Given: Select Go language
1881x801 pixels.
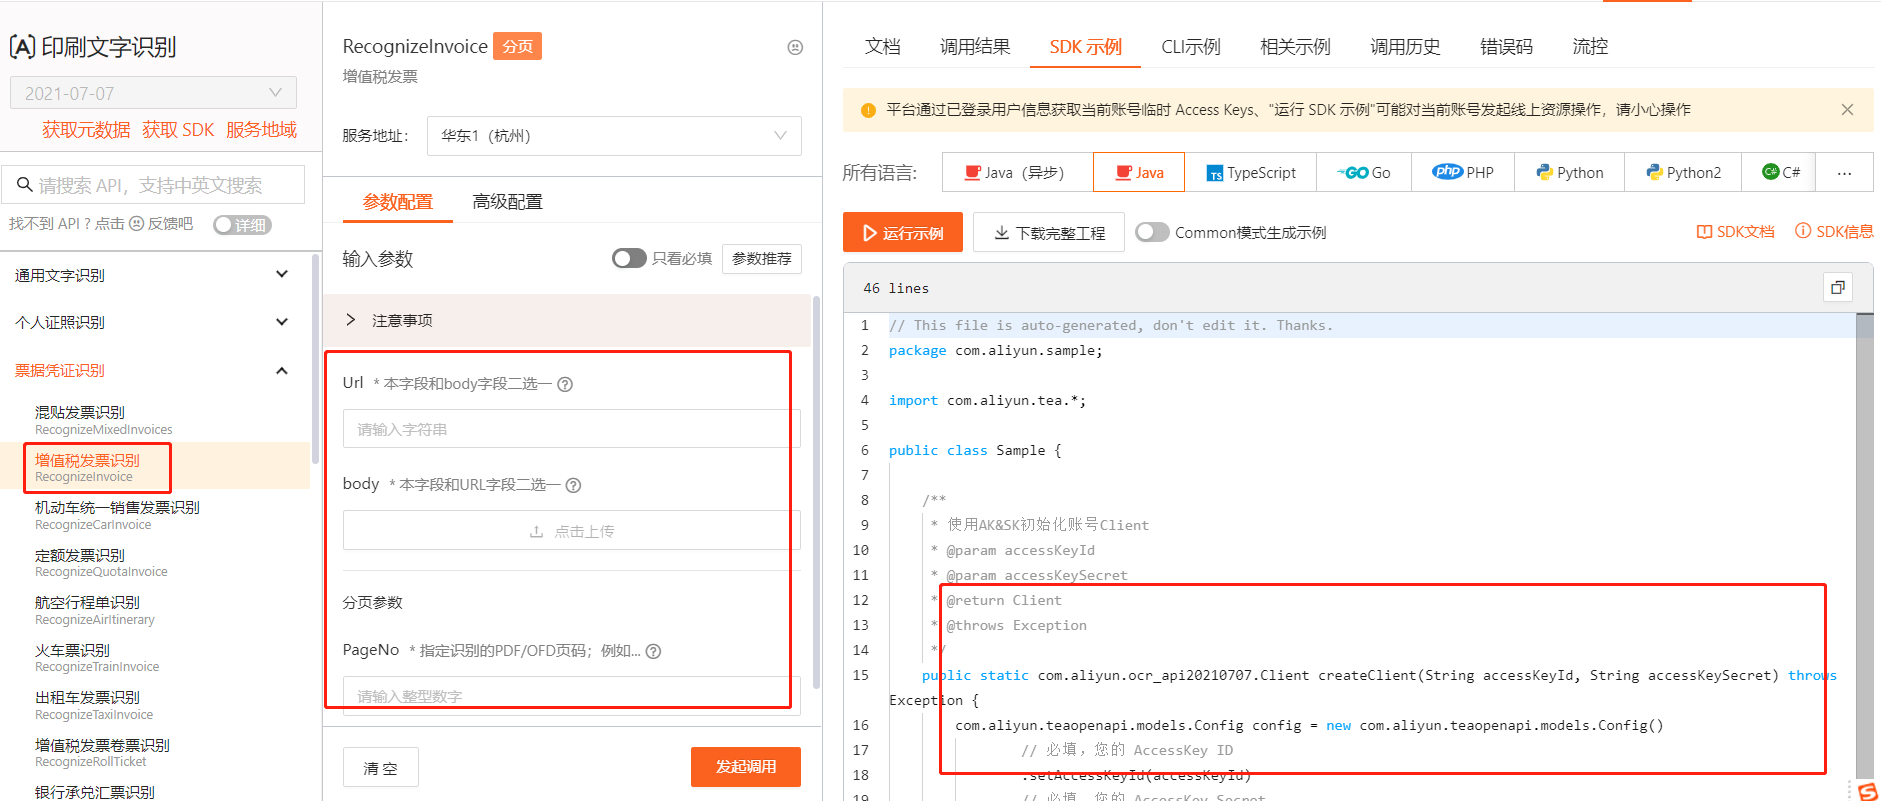Looking at the screenshot, I should point(1364,173).
